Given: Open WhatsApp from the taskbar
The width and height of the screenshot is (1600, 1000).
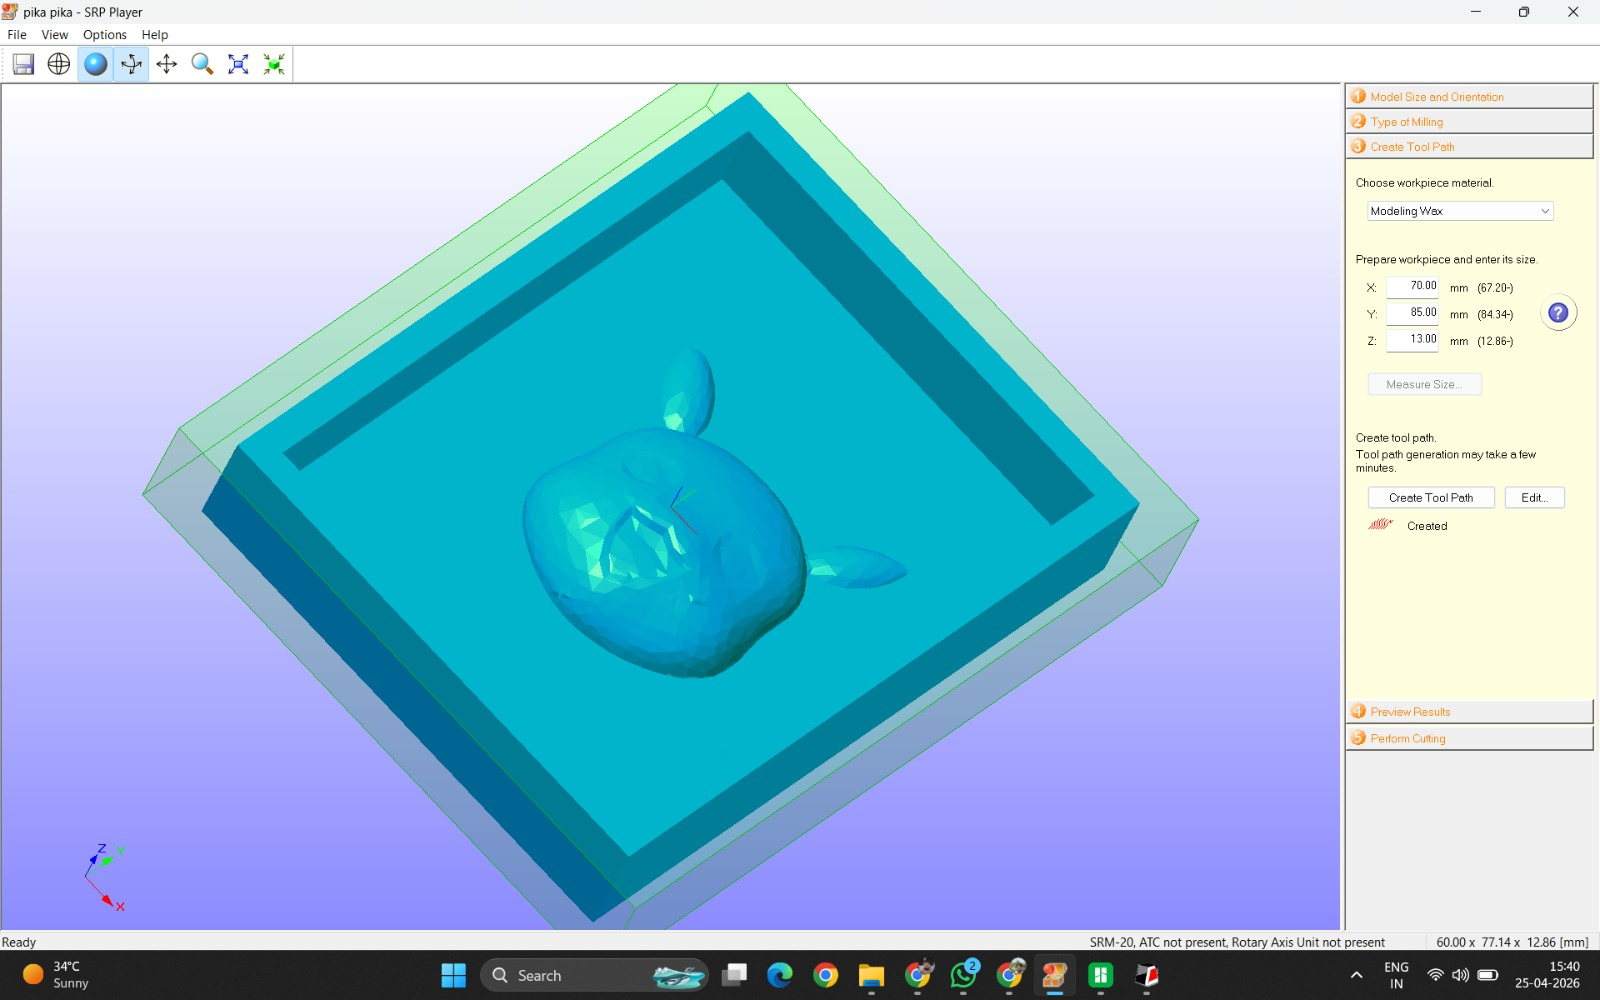Looking at the screenshot, I should [964, 975].
